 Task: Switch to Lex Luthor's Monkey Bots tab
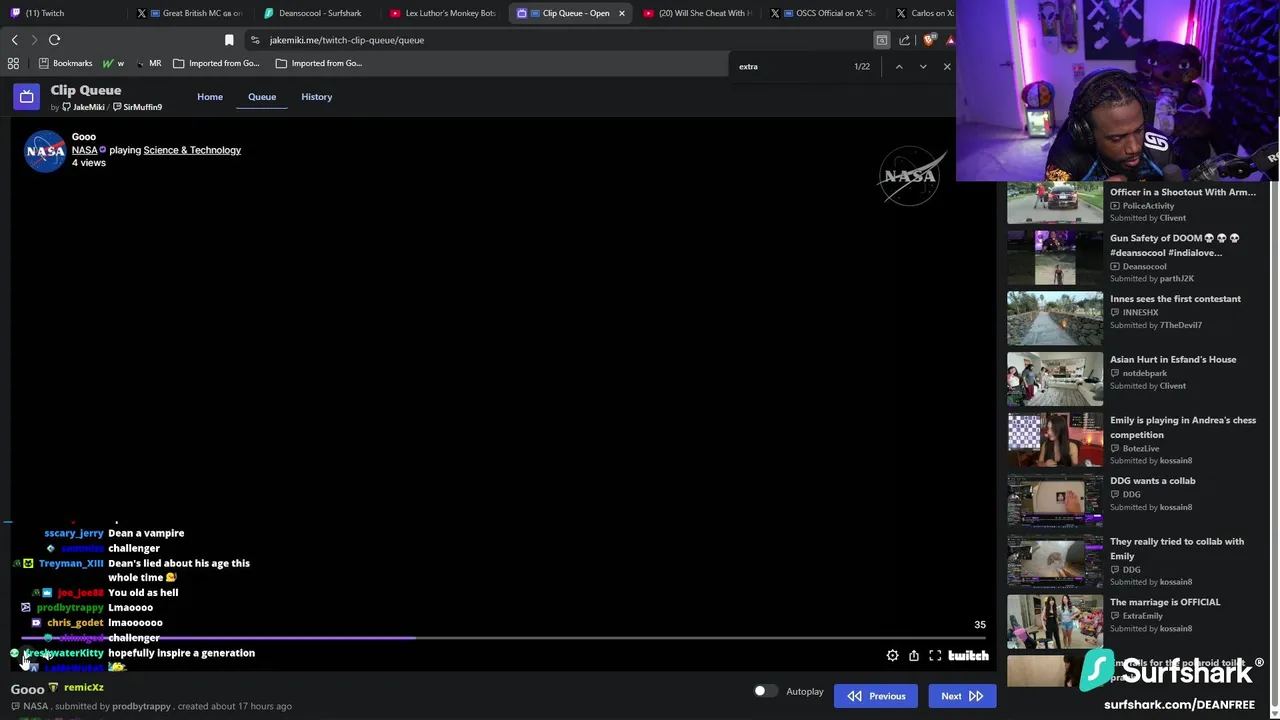[443, 13]
